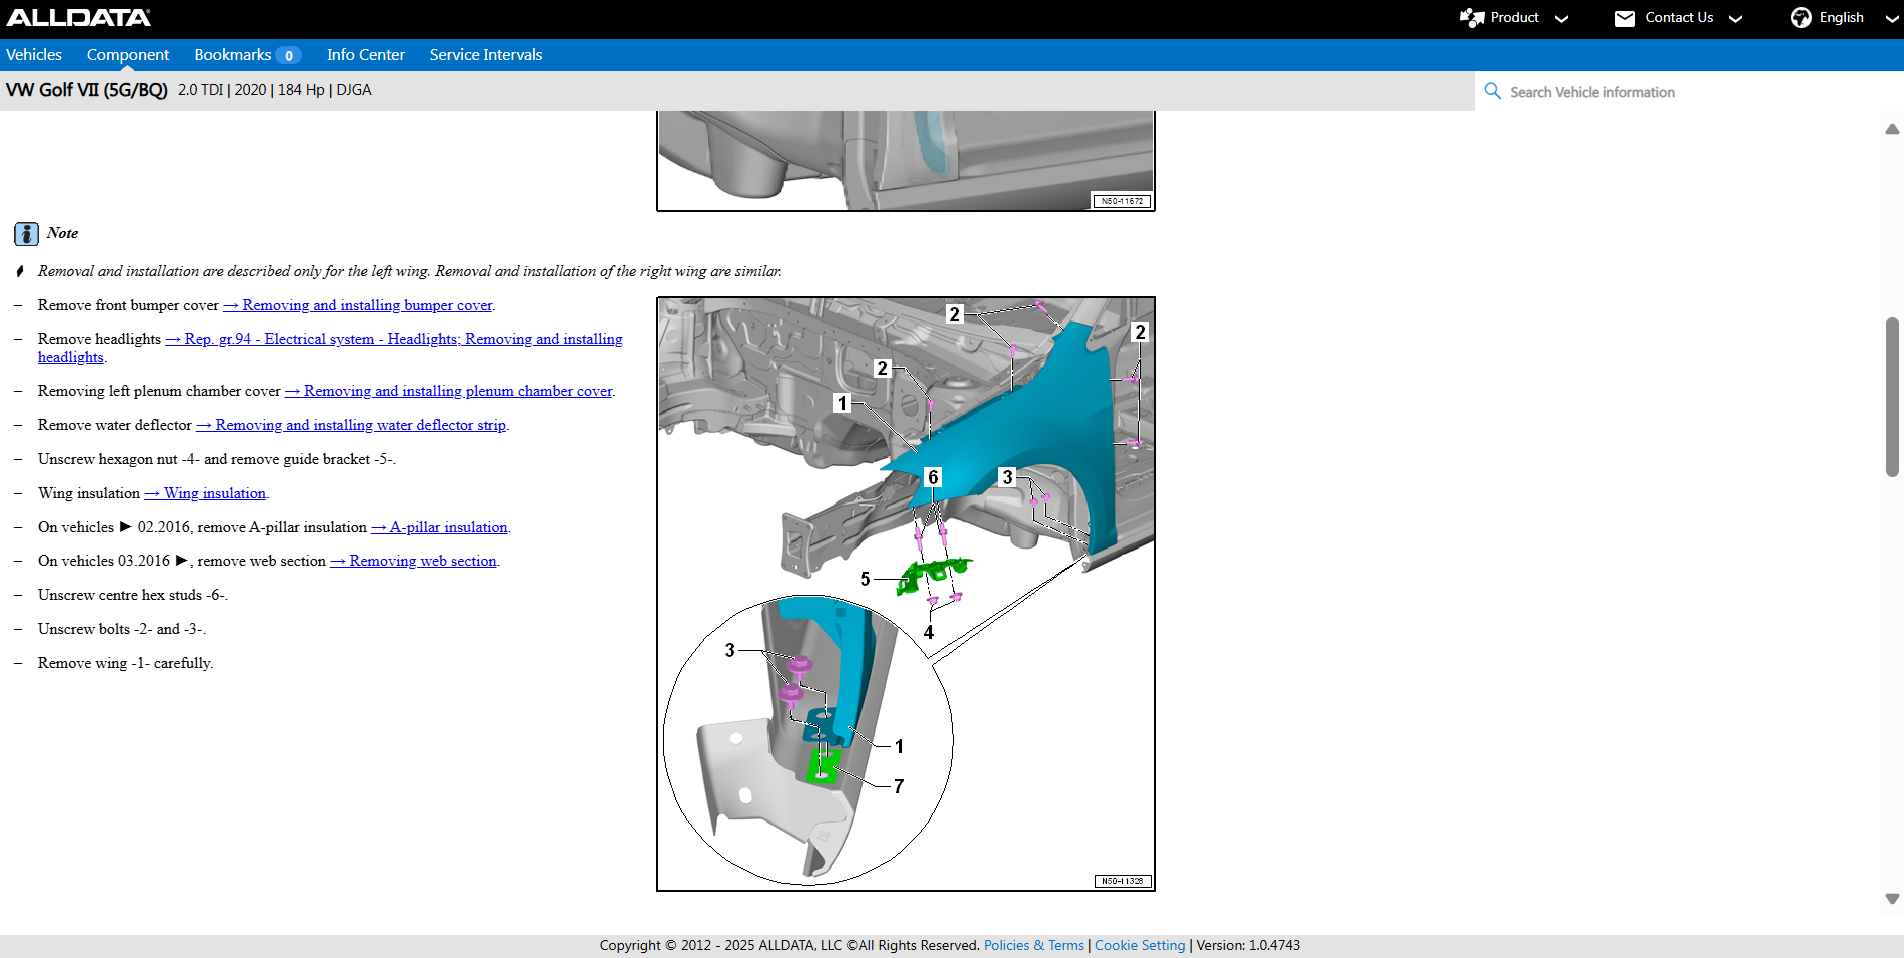
Task: Click the ALLDATA logo
Action: [x=79, y=18]
